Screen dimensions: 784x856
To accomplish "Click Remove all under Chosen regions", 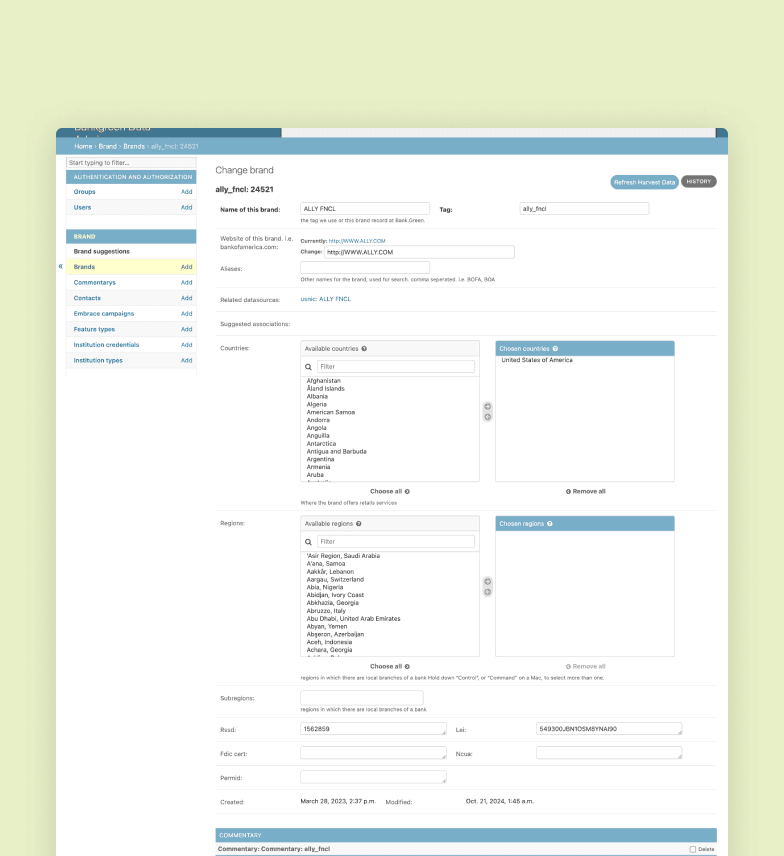I will click(x=585, y=667).
